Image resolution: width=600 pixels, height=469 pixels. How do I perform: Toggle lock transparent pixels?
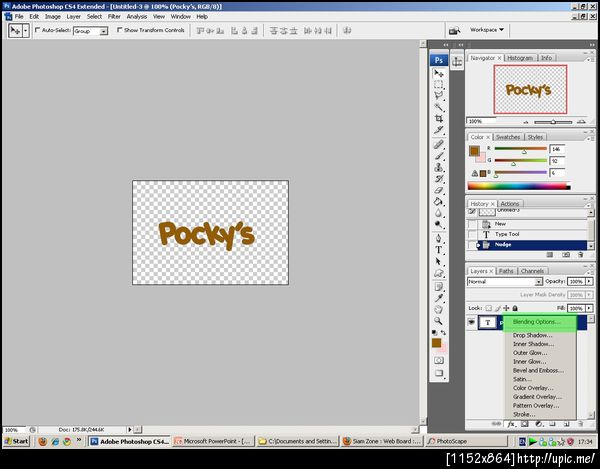click(489, 308)
